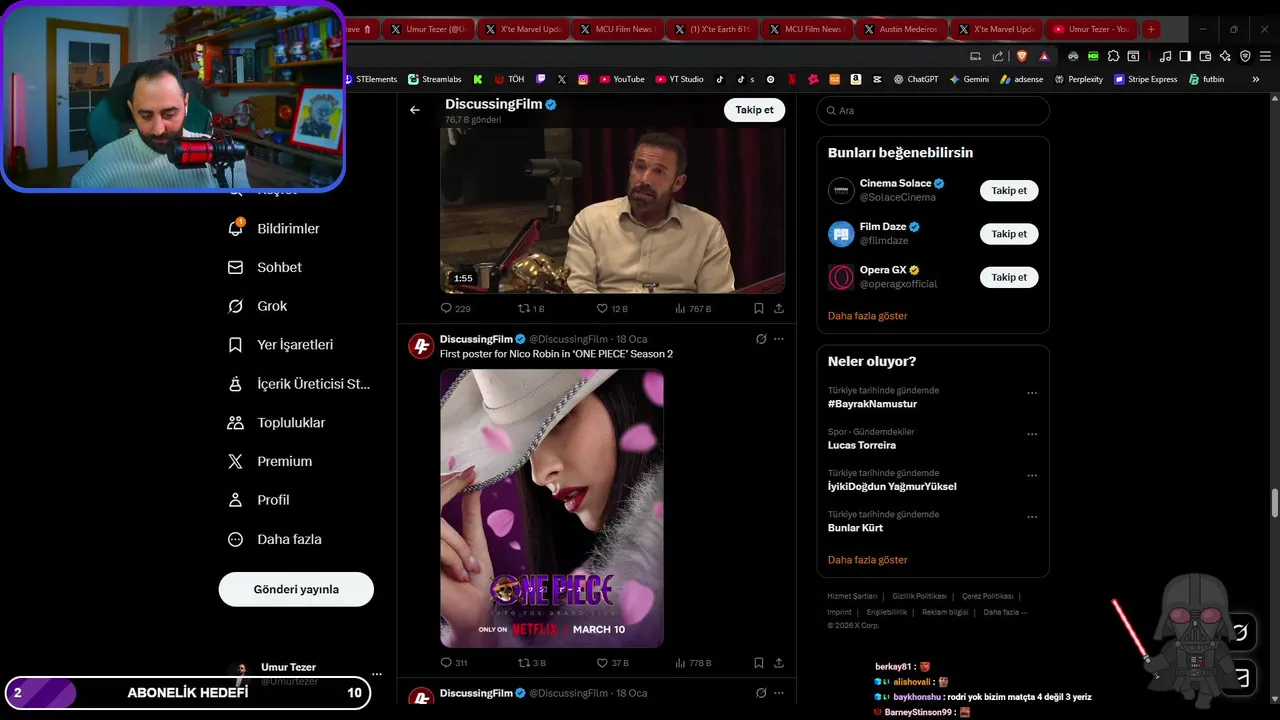Screen dimensions: 1280x720
Task: Like the Nico Robin poster post (37 B)
Action: point(612,663)
